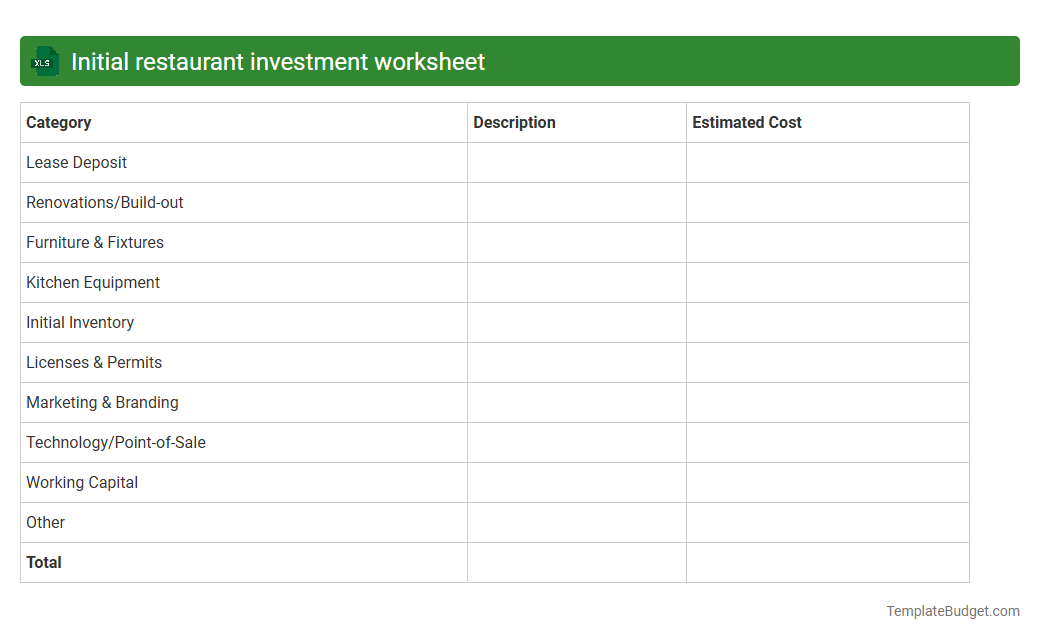Image resolution: width=1040 pixels, height=640 pixels.
Task: Select the Total row label
Action: click(x=44, y=562)
